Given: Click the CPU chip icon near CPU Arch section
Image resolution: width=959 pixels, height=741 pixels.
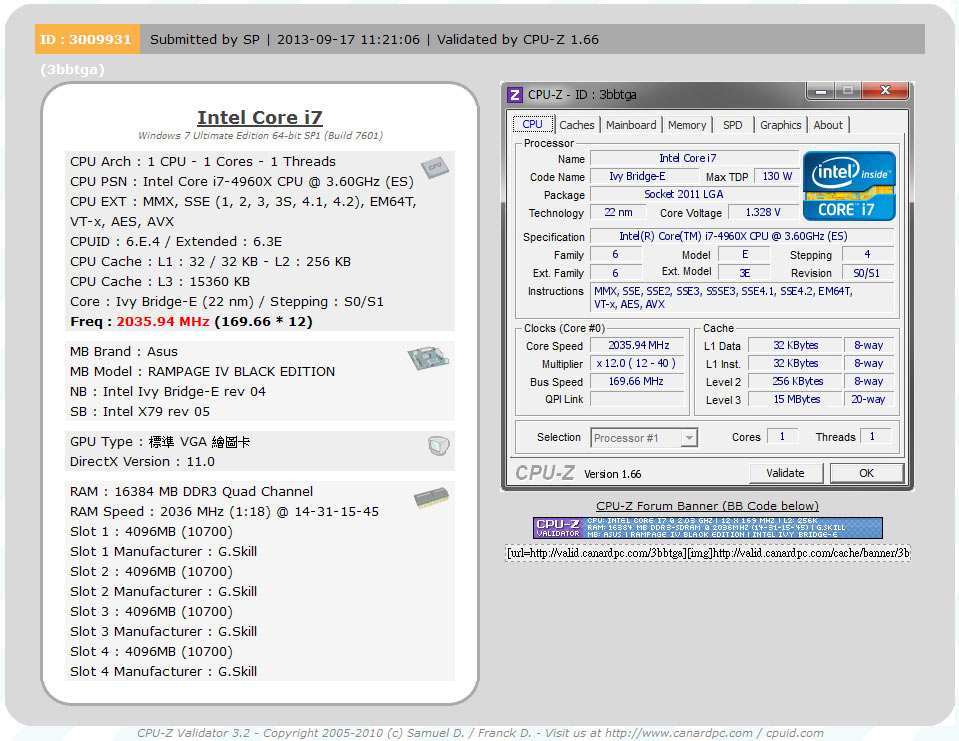Looking at the screenshot, I should 435,169.
